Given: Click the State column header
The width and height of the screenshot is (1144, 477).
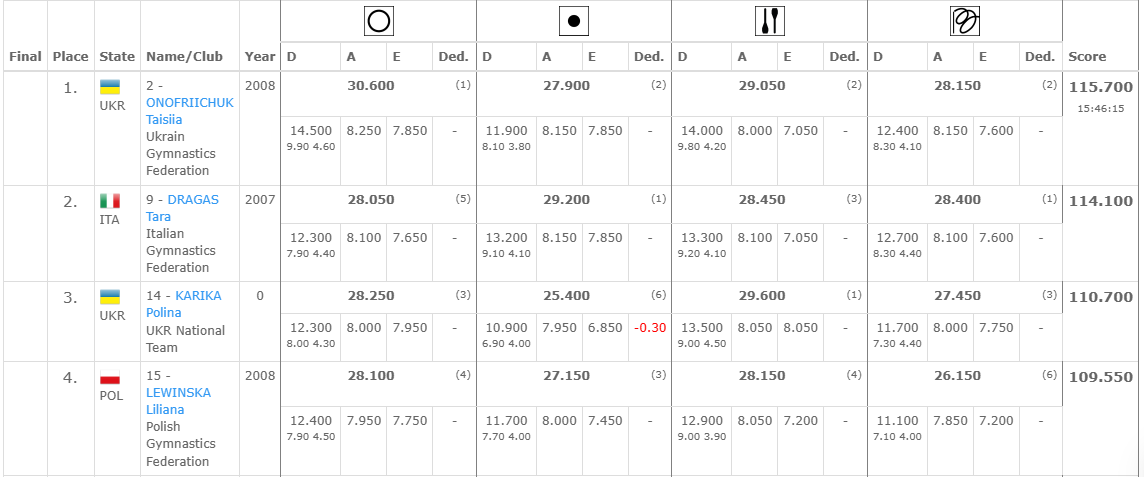Looking at the screenshot, I should (117, 57).
